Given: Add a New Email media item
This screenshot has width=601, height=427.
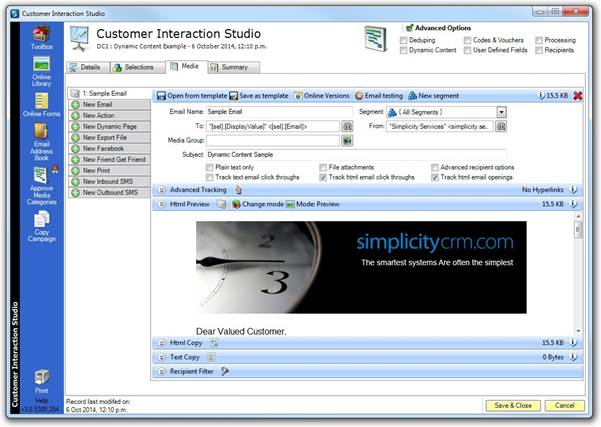Looking at the screenshot, I should tap(110, 105).
